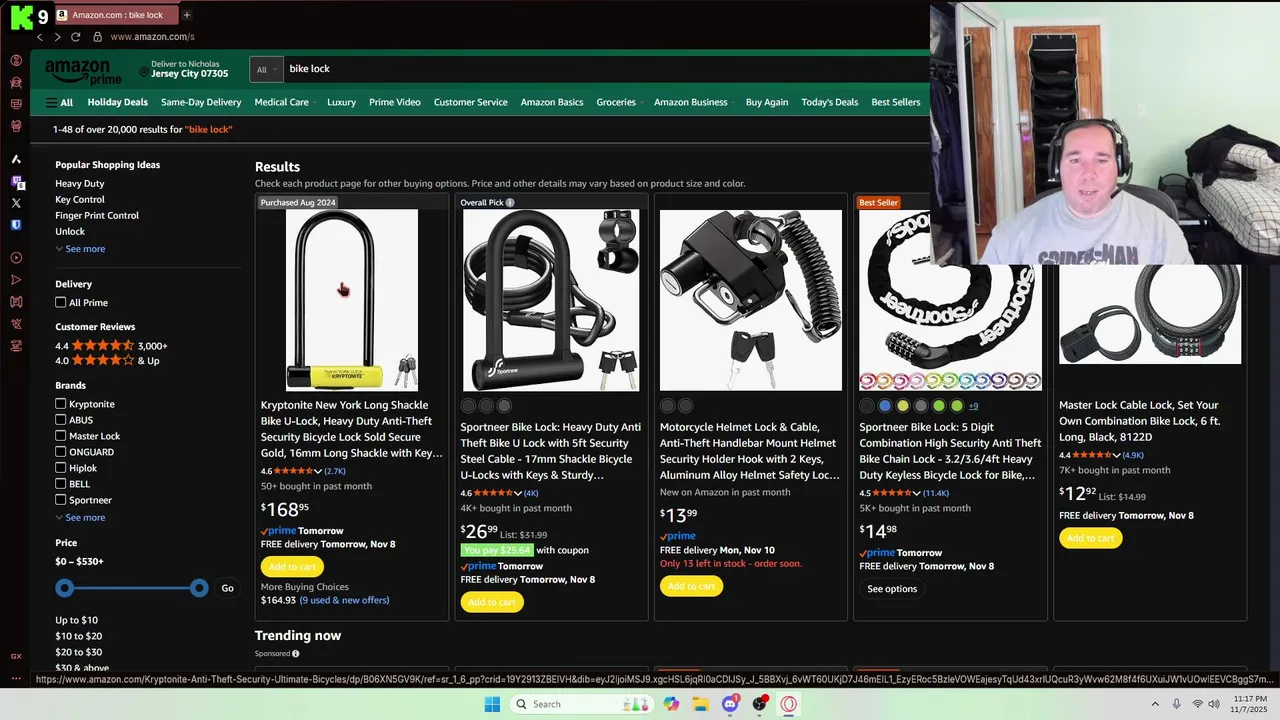Click the Overall Pick info icon
This screenshot has width=1280, height=720.
tap(510, 202)
